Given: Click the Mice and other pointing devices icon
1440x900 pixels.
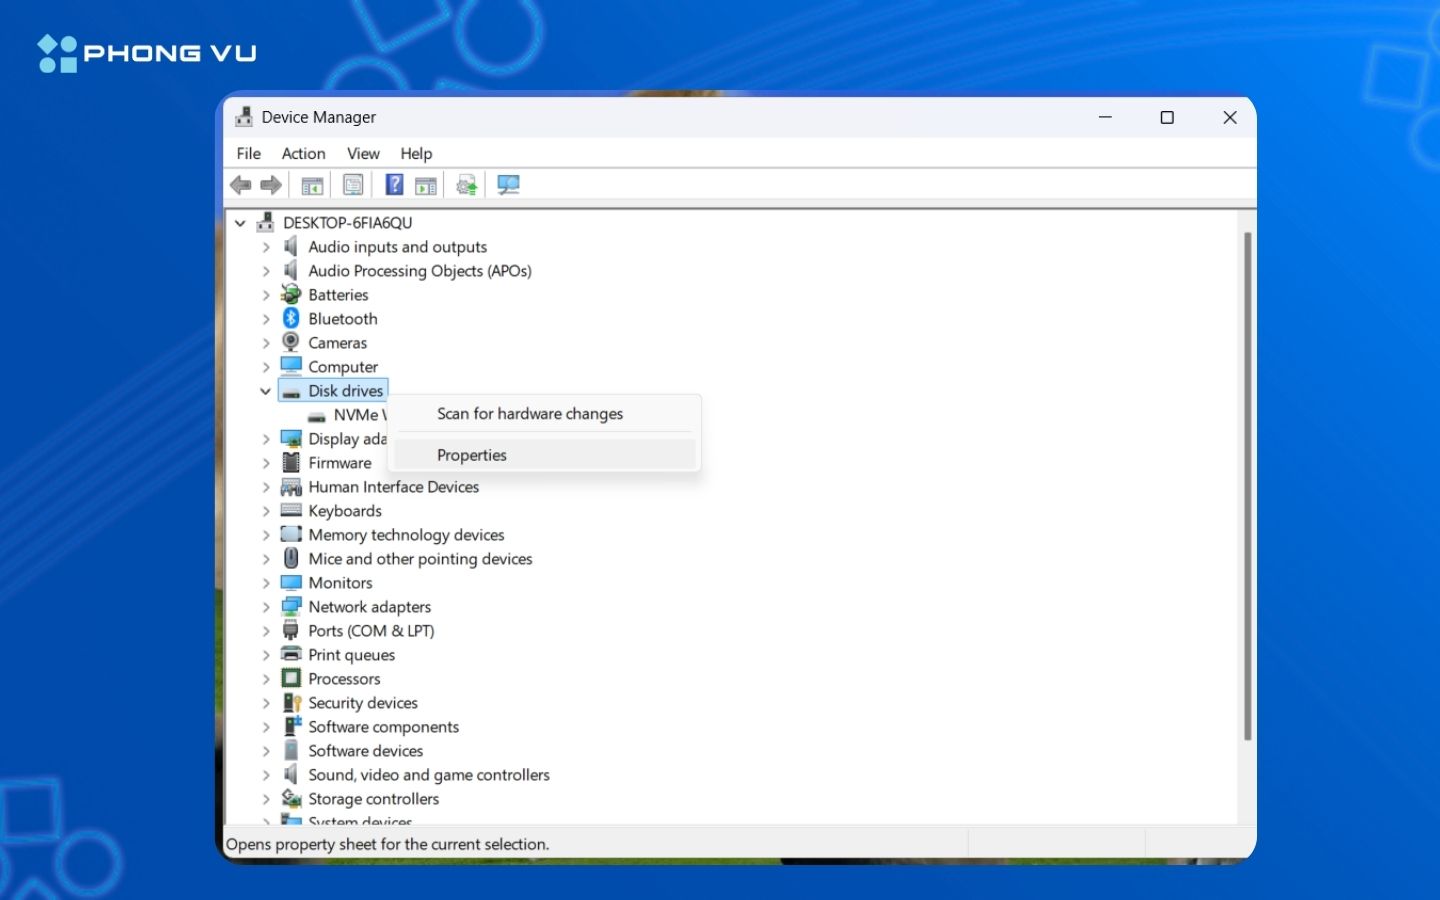Looking at the screenshot, I should [291, 558].
